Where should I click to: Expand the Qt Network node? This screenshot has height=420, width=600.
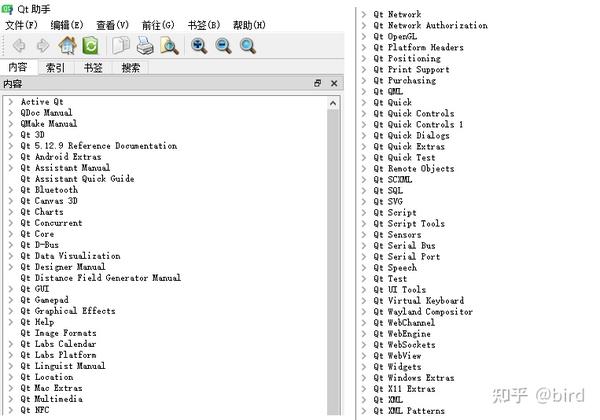pos(364,14)
